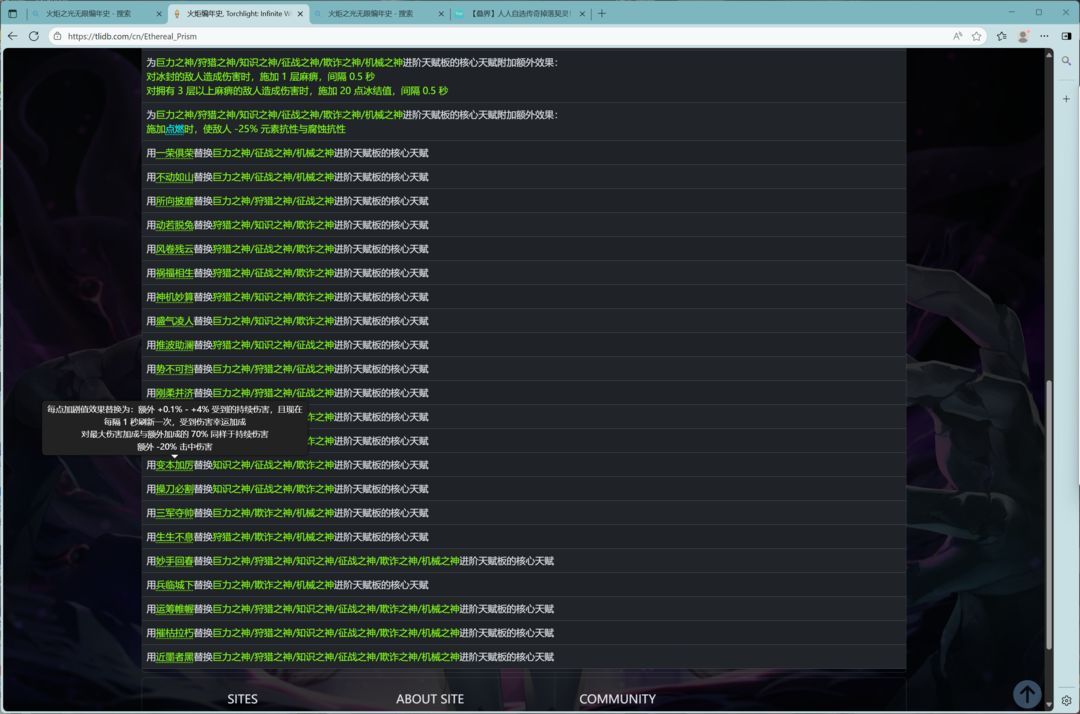1080x714 pixels.
Task: Jump to page top with the up-arrow button
Action: pyautogui.click(x=1026, y=694)
